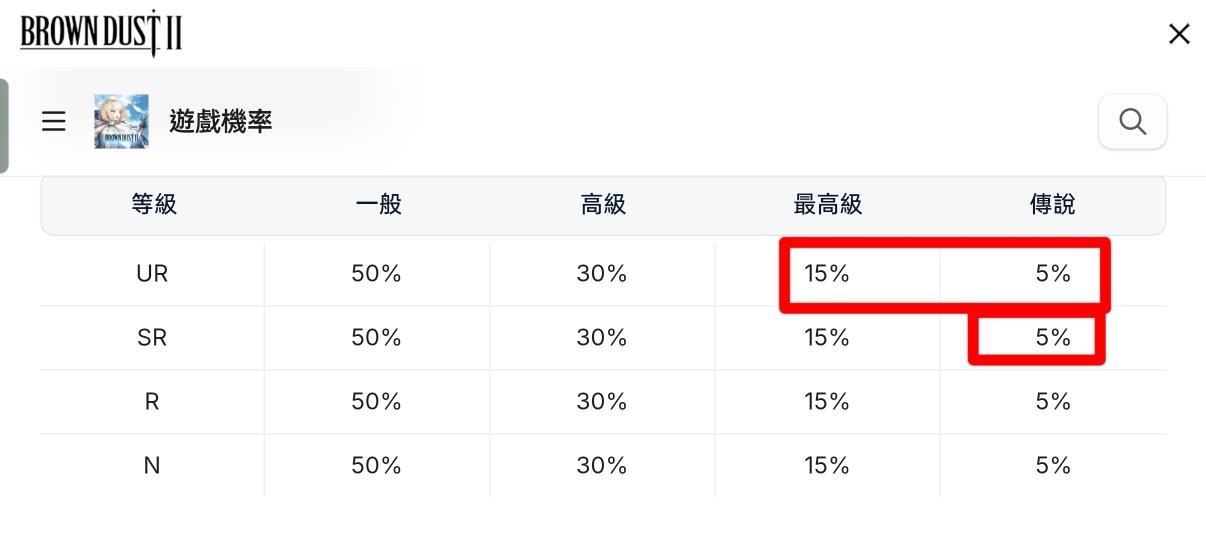Viewport: 1206px width, 540px height.
Task: Select the game character thumbnail image
Action: pos(122,122)
